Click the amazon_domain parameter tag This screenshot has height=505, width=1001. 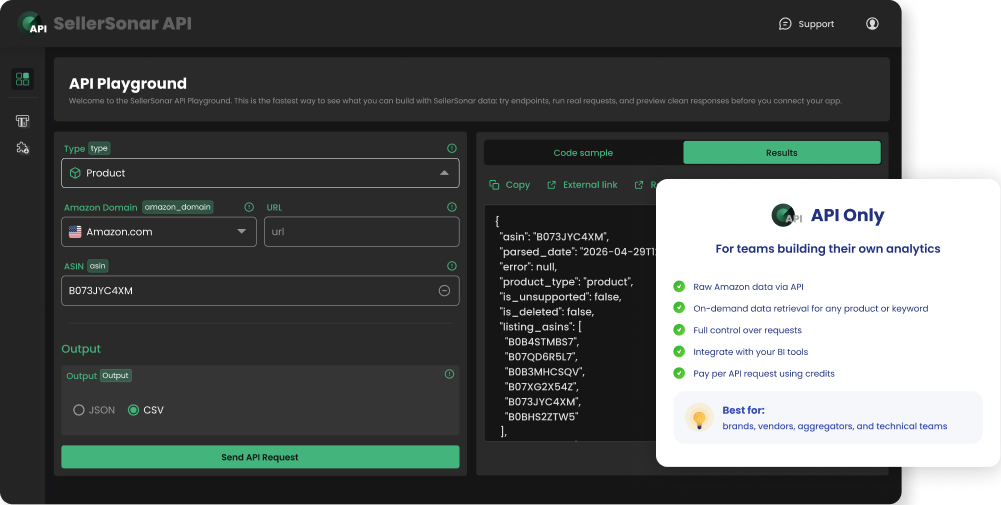pyautogui.click(x=177, y=207)
